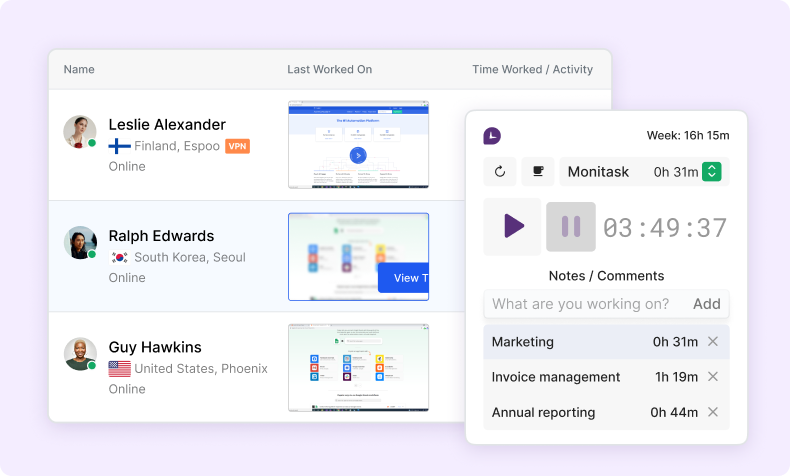
Task: Select the Annual reporting note
Action: pos(606,412)
